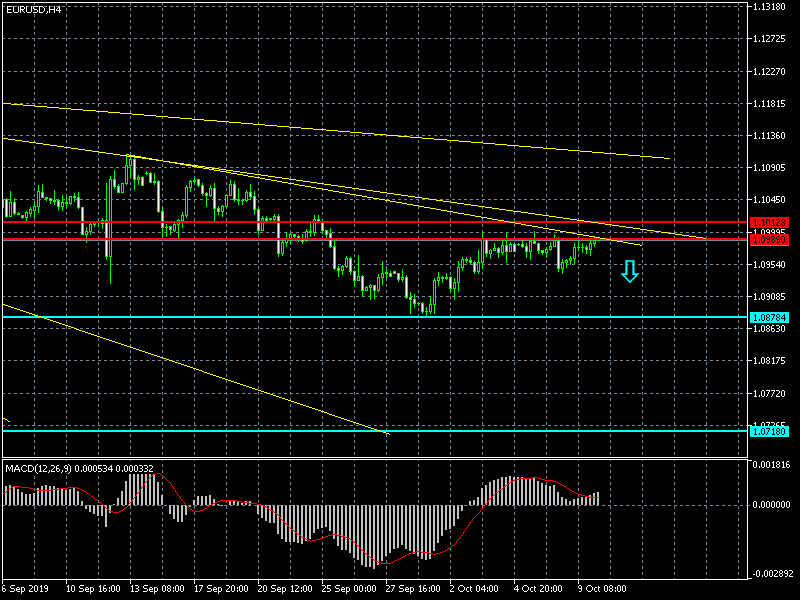Select the cyan horizontal line at 1.08784
The width and height of the screenshot is (800, 600).
[x=400, y=317]
